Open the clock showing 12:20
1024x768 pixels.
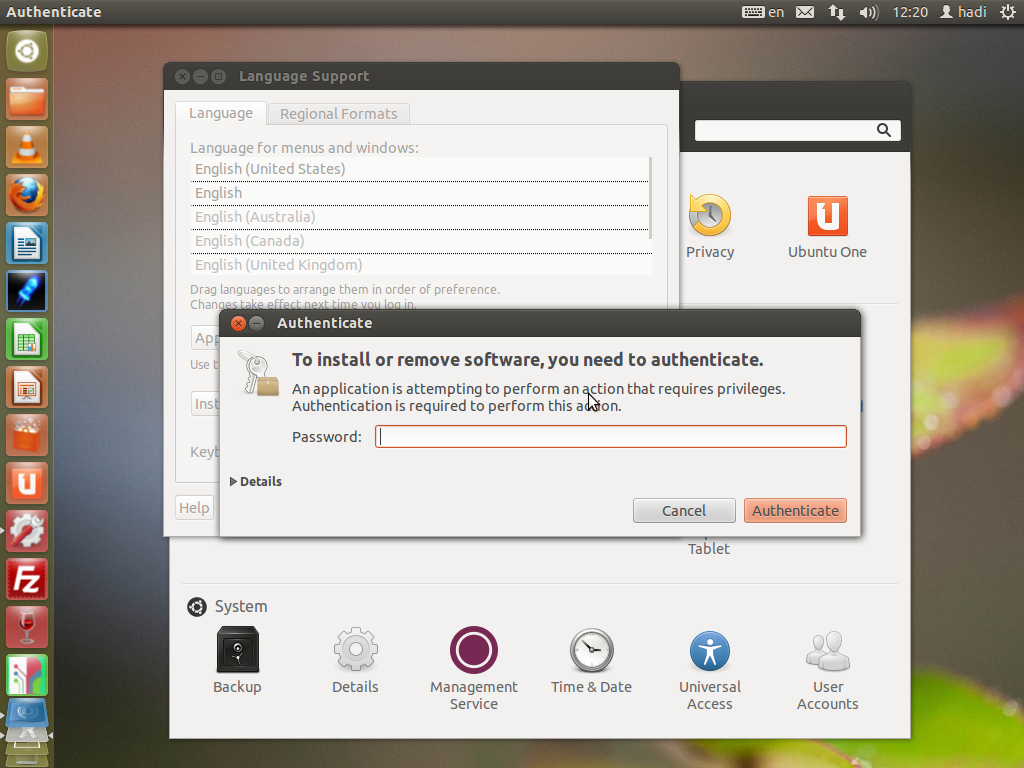tap(910, 12)
